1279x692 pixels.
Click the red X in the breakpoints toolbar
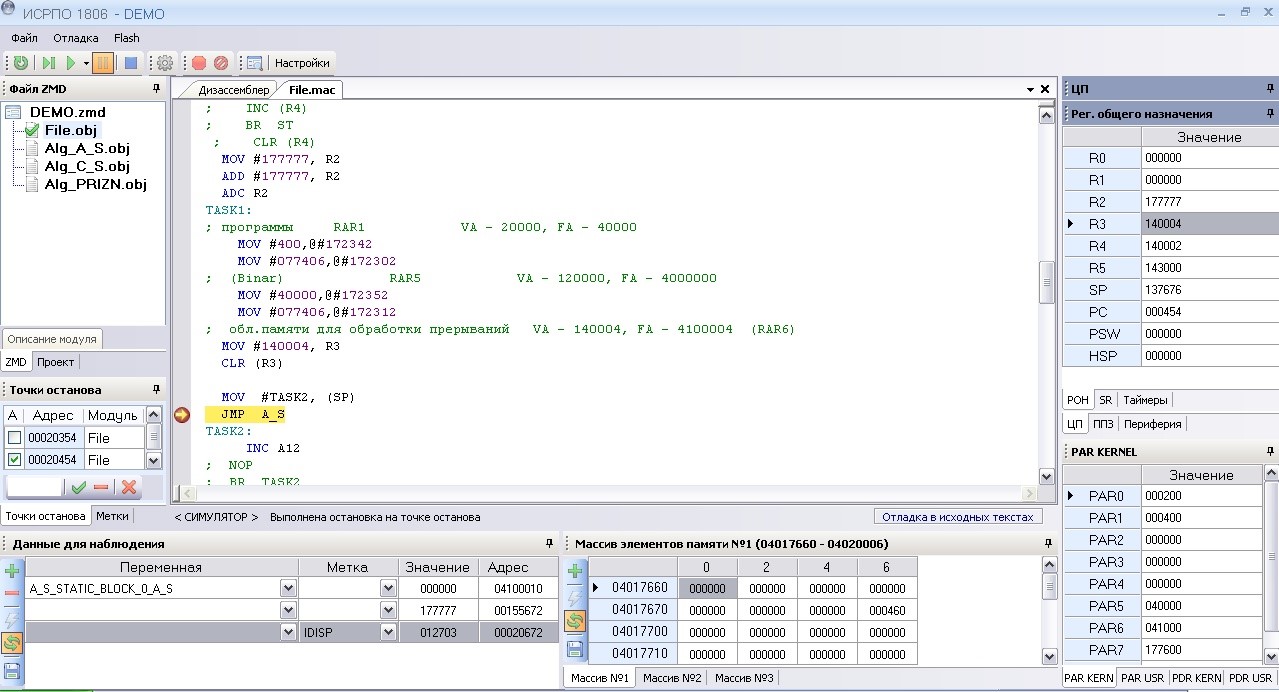point(129,487)
